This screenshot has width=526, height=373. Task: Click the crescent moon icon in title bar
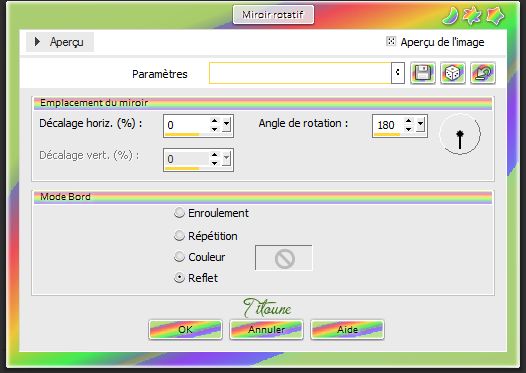[450, 16]
